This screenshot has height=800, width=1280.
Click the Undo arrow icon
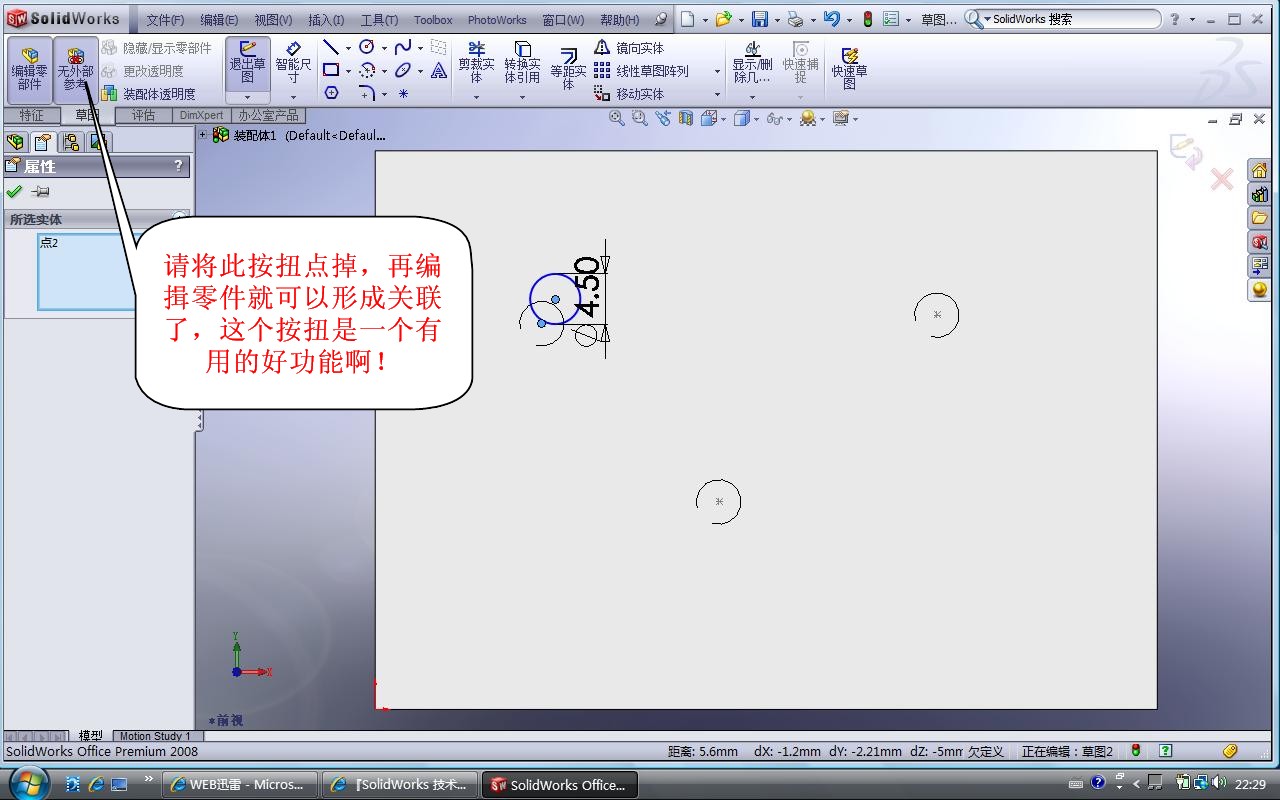tap(831, 19)
